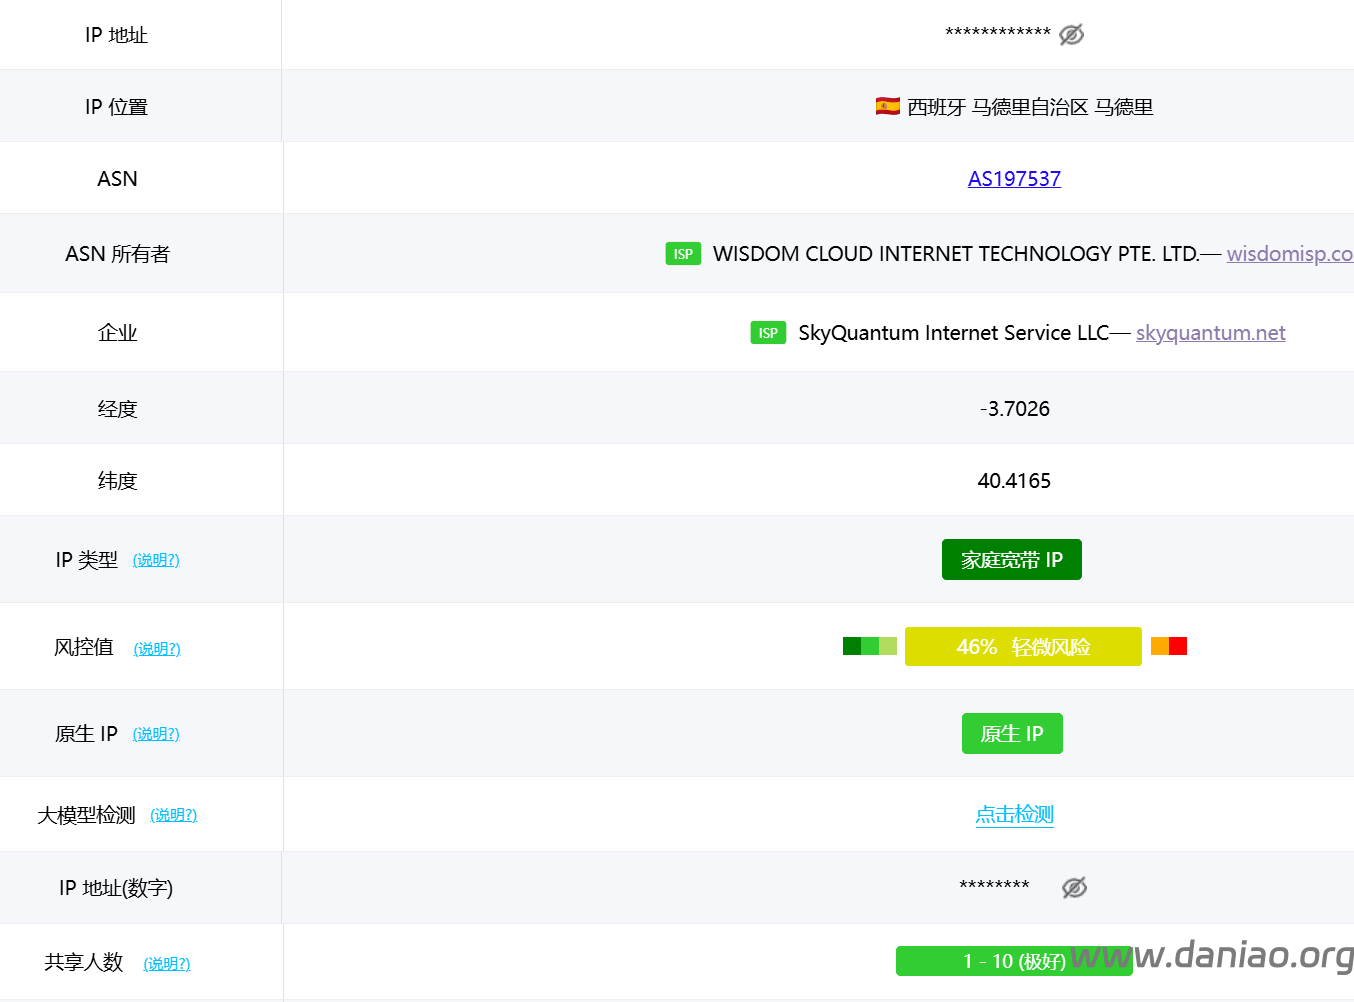Visit the wisdomisp.co website link
1354x1002 pixels.
click(1290, 253)
